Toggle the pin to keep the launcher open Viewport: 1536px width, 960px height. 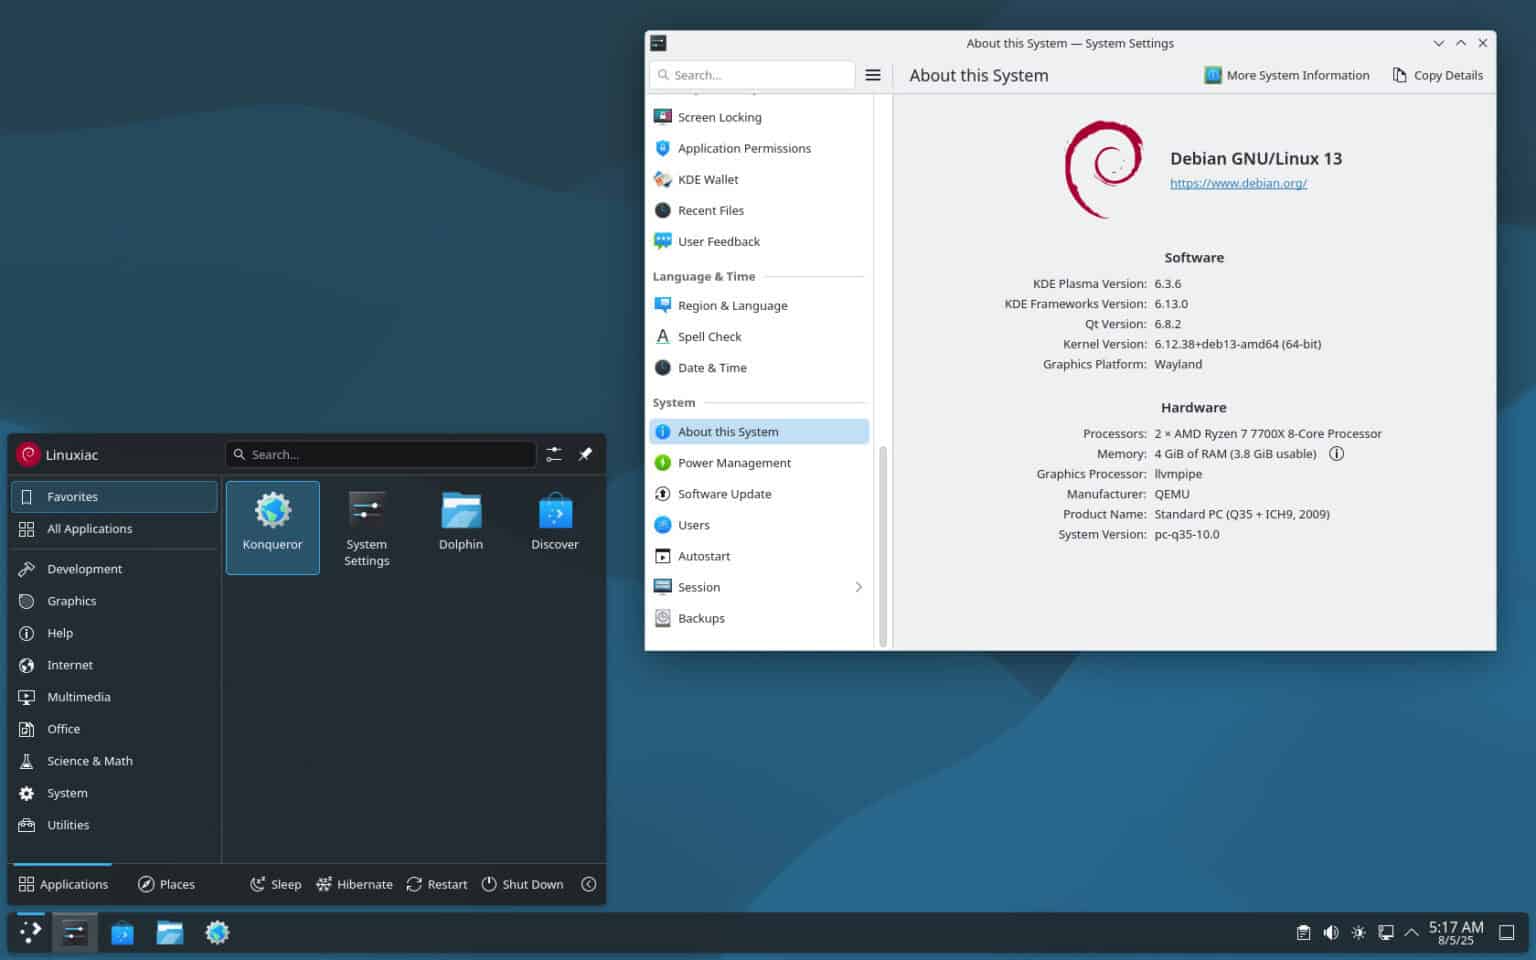click(585, 454)
